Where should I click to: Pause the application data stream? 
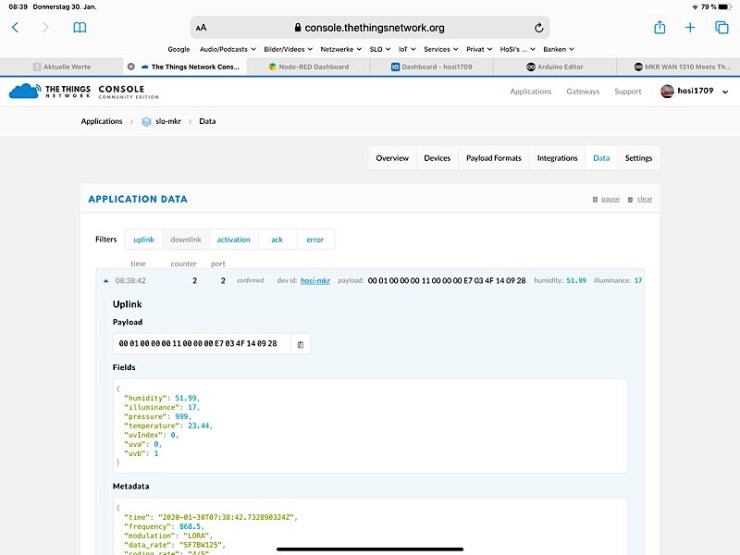[x=606, y=199]
